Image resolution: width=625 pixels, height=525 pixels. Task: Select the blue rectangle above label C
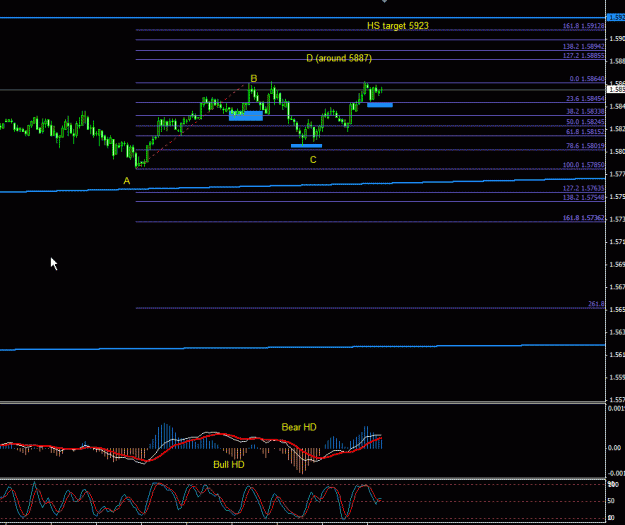click(x=306, y=146)
